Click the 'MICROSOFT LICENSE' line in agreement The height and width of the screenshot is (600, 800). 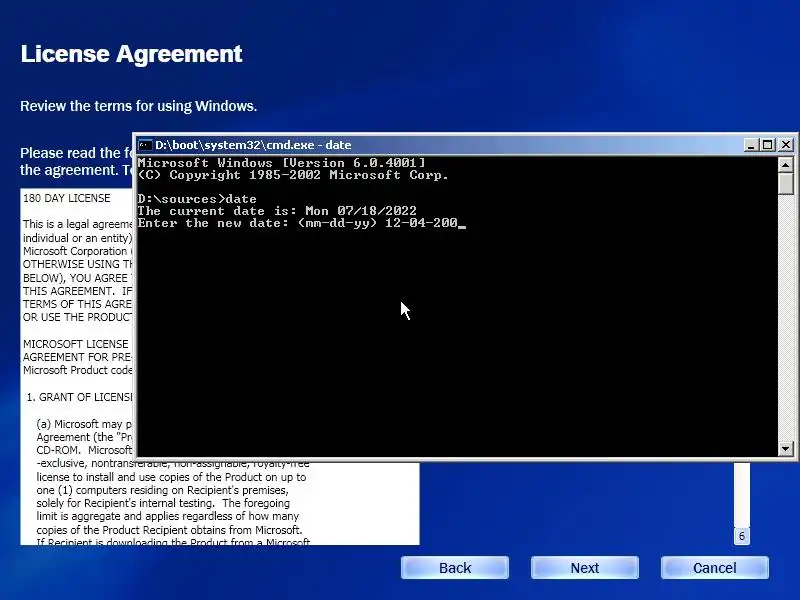point(76,344)
